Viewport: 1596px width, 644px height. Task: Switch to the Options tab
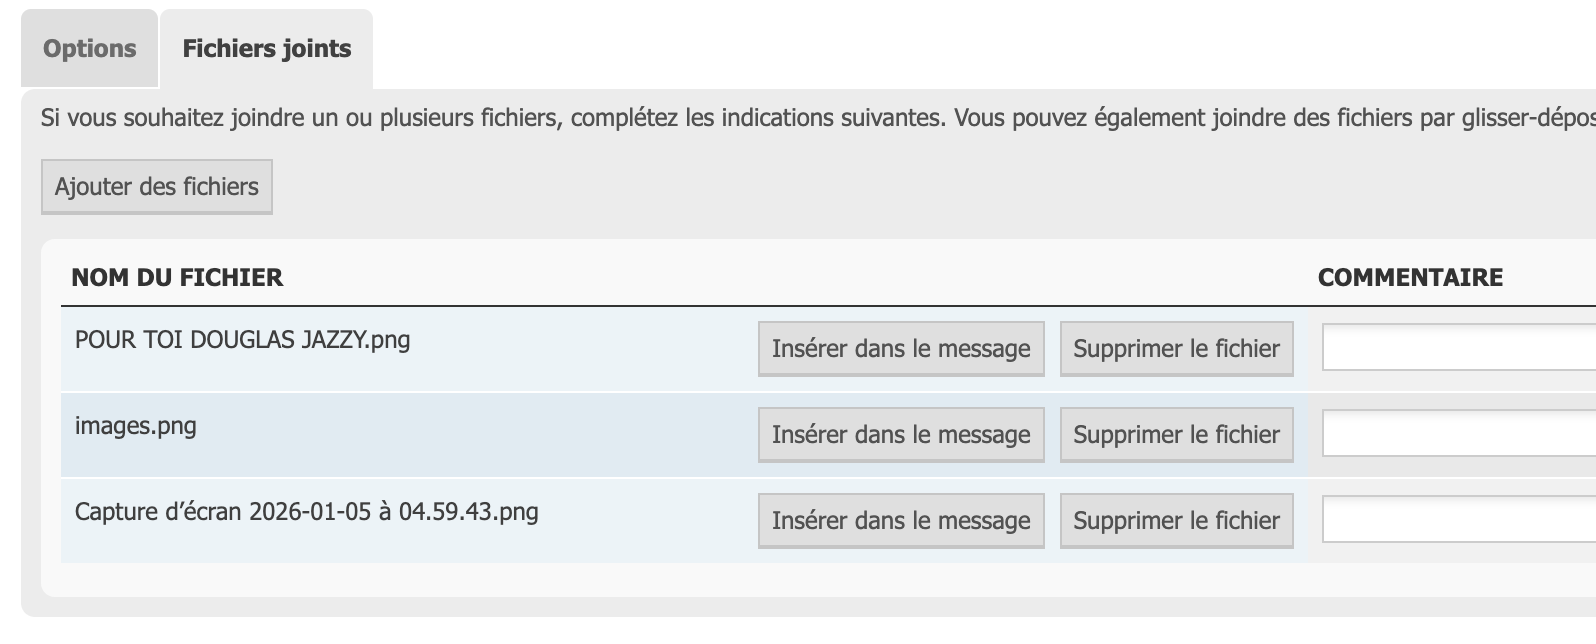coord(89,49)
